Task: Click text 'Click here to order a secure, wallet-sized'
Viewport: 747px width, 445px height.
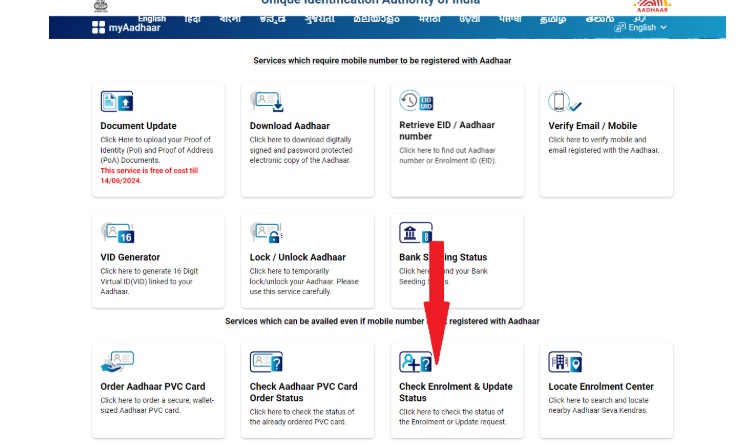Action: pos(157,405)
